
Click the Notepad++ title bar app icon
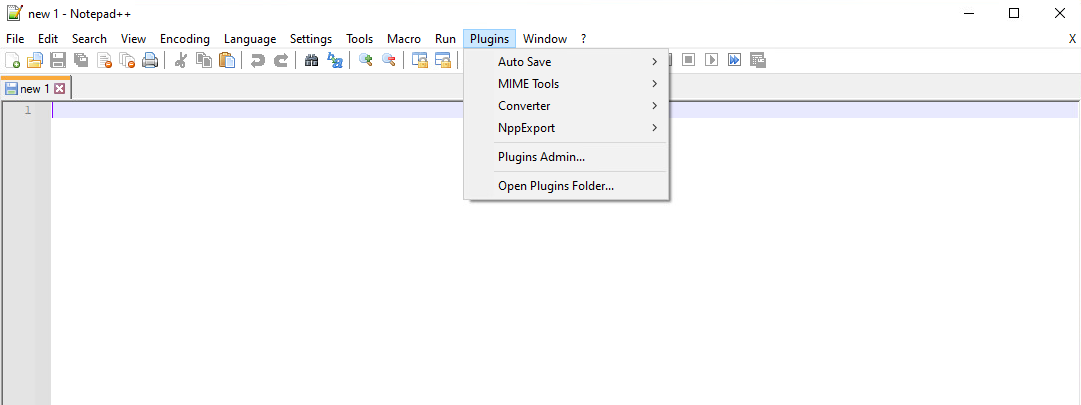tap(14, 13)
